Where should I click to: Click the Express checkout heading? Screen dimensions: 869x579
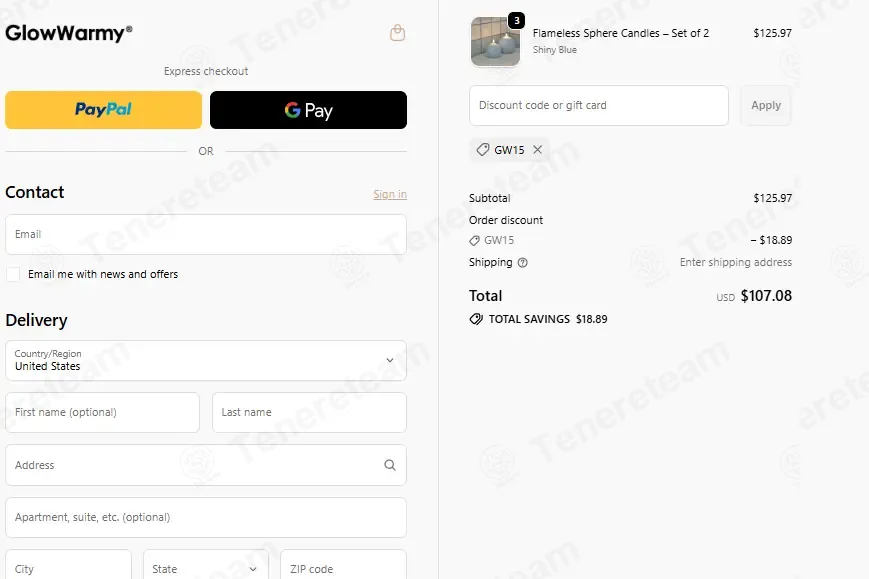coord(206,71)
